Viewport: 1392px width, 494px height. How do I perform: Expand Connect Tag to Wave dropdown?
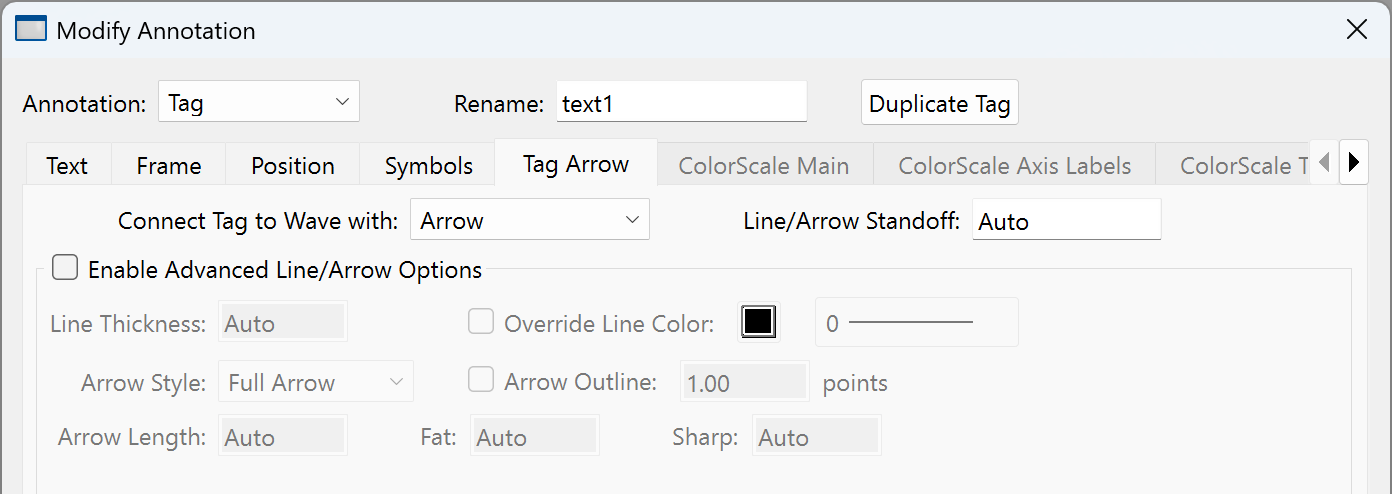(x=529, y=221)
